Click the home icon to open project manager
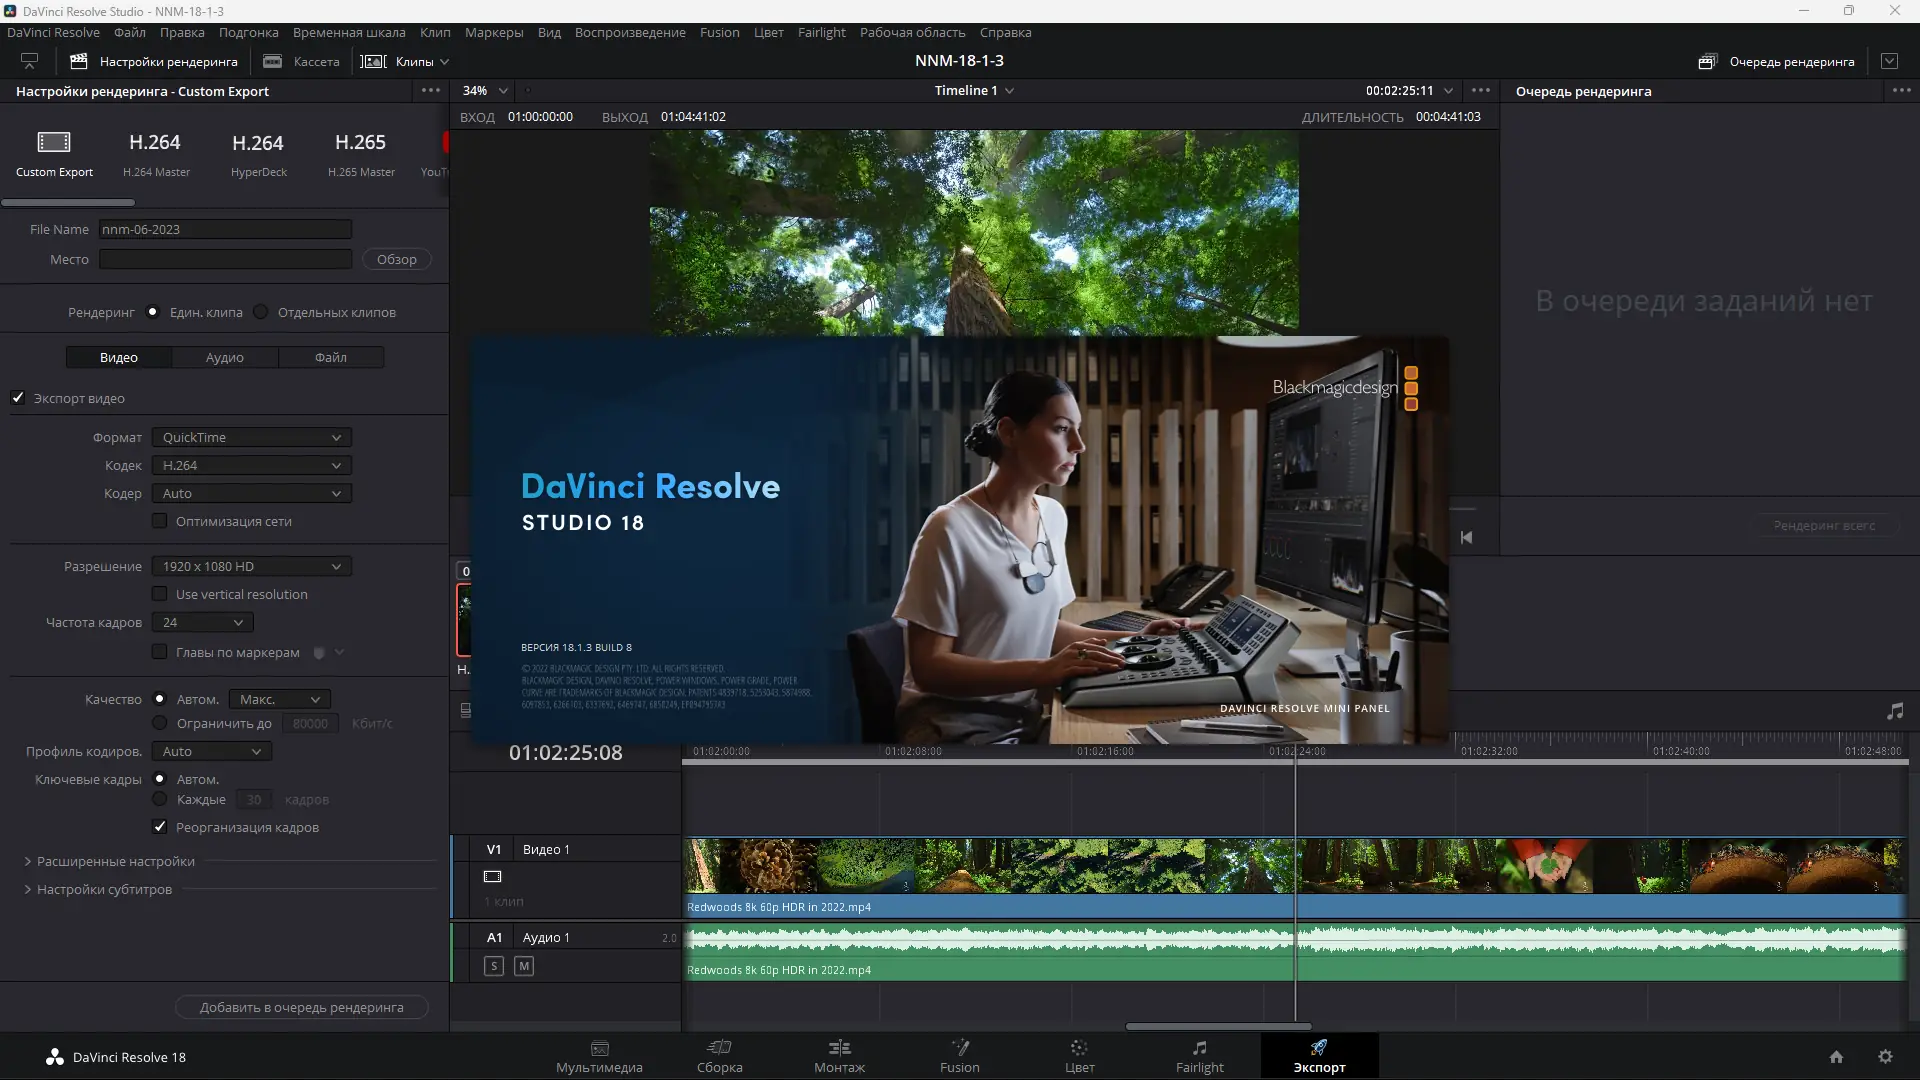 click(1838, 1057)
